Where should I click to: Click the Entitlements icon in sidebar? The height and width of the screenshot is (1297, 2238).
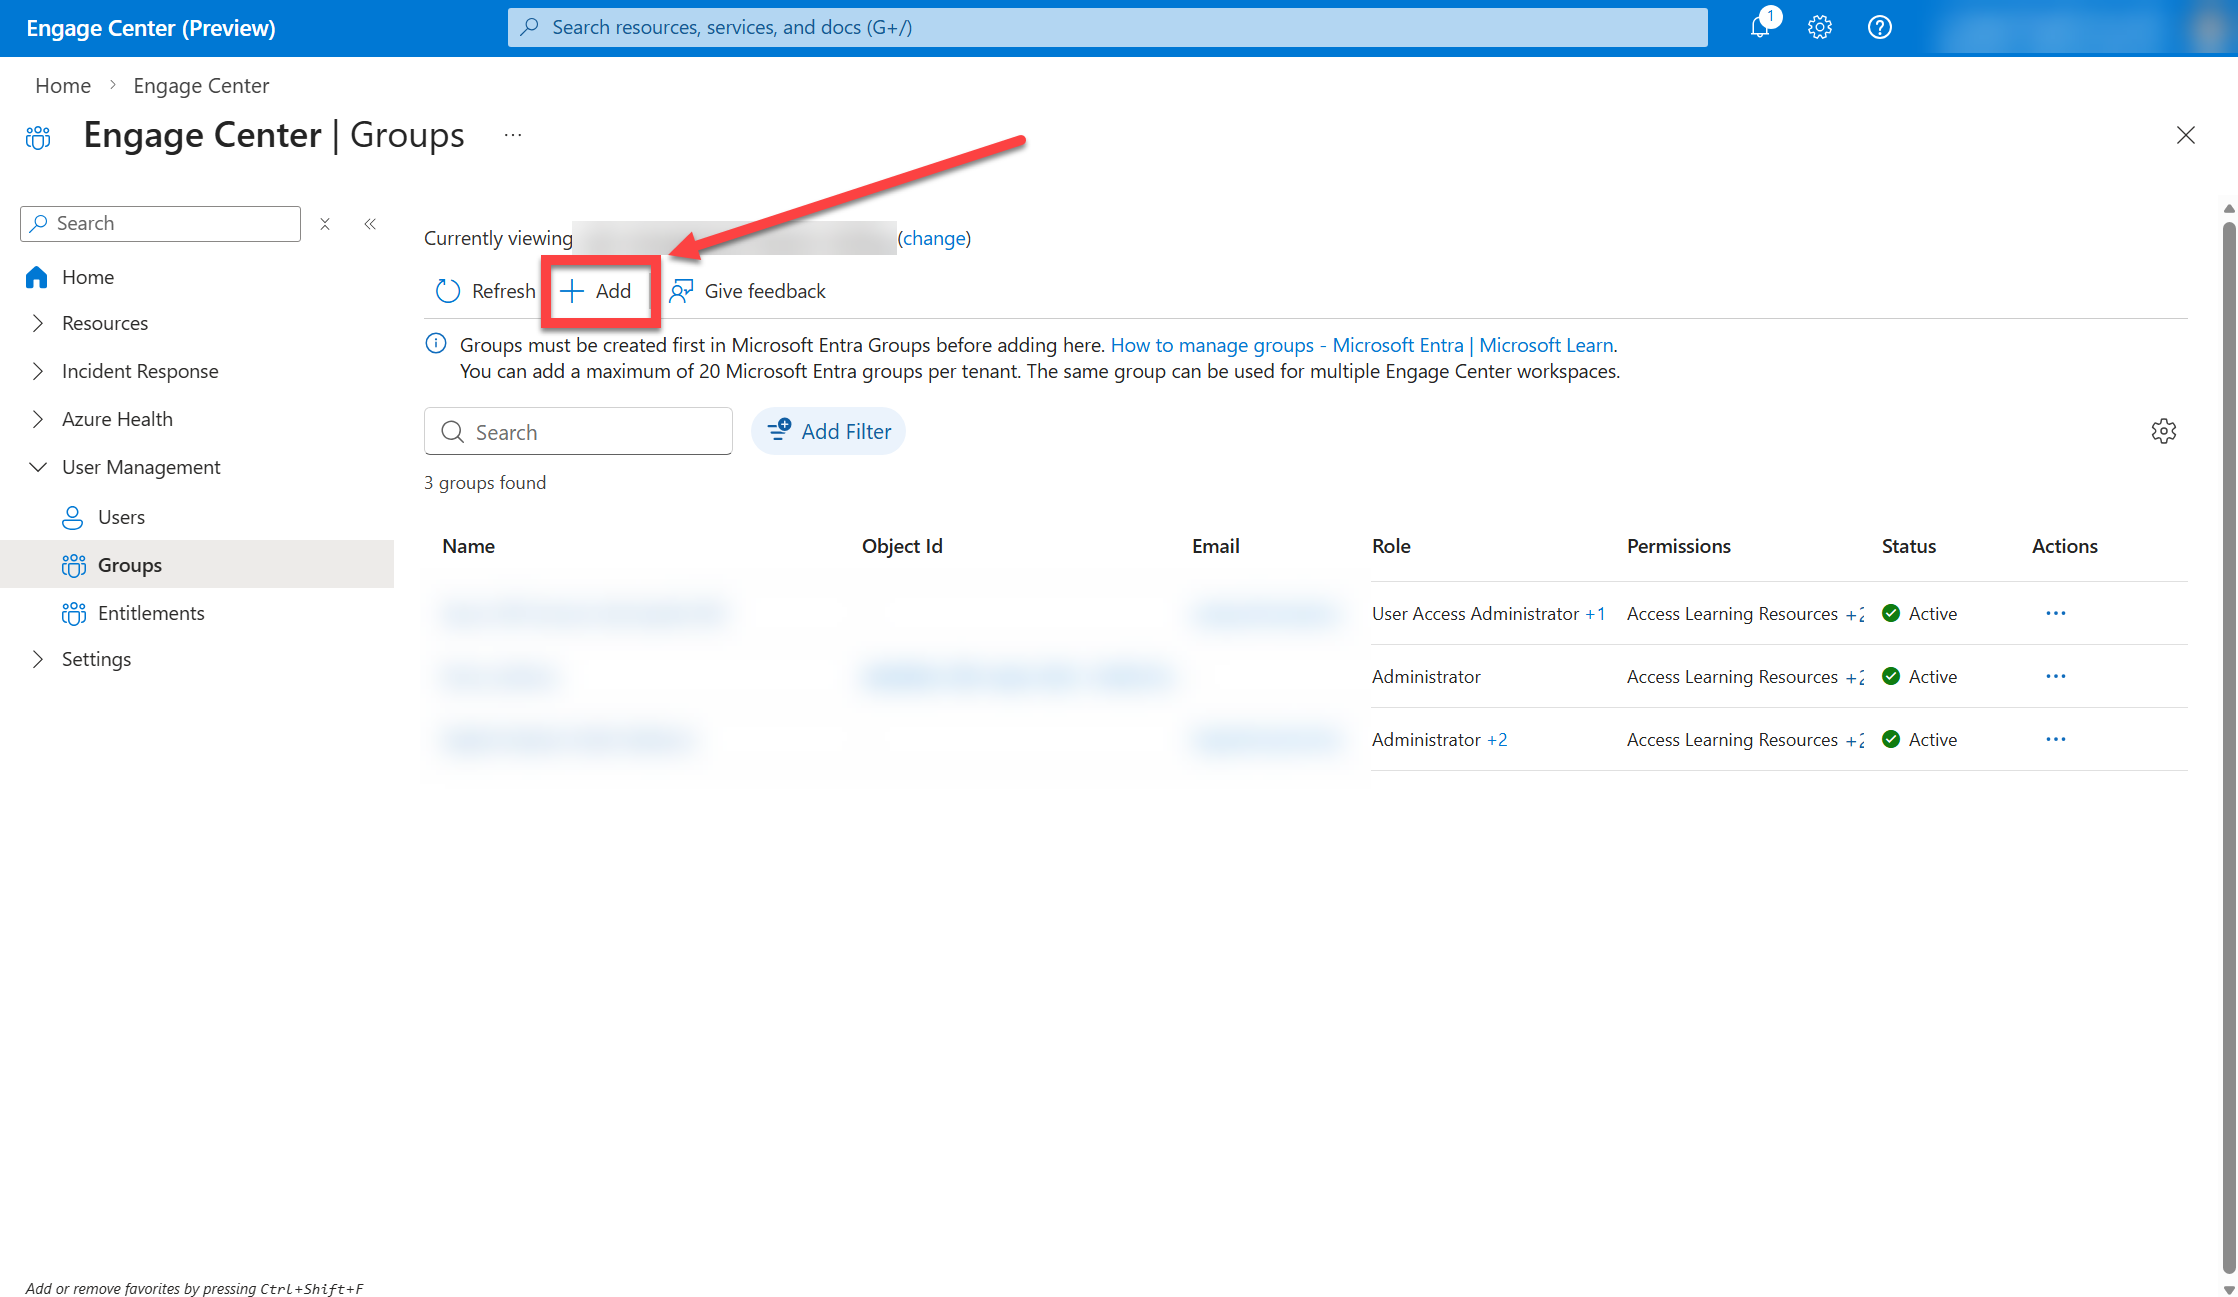click(73, 613)
